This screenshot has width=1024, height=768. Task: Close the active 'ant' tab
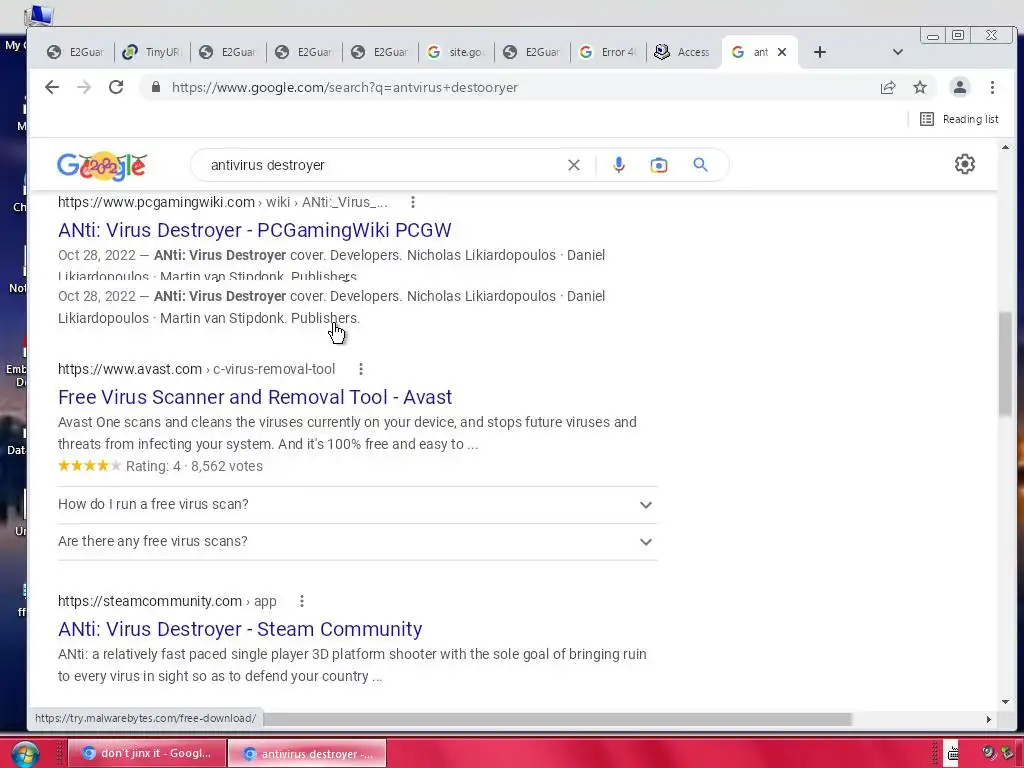[782, 52]
